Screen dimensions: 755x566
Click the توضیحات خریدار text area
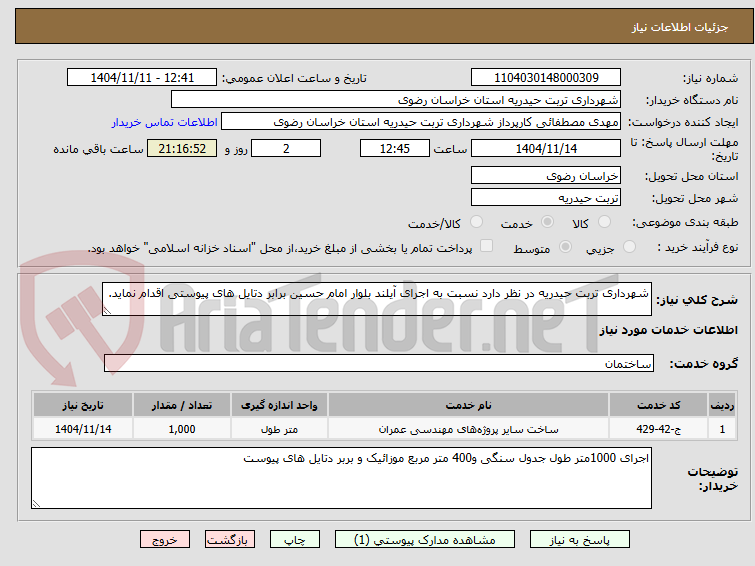click(x=341, y=478)
